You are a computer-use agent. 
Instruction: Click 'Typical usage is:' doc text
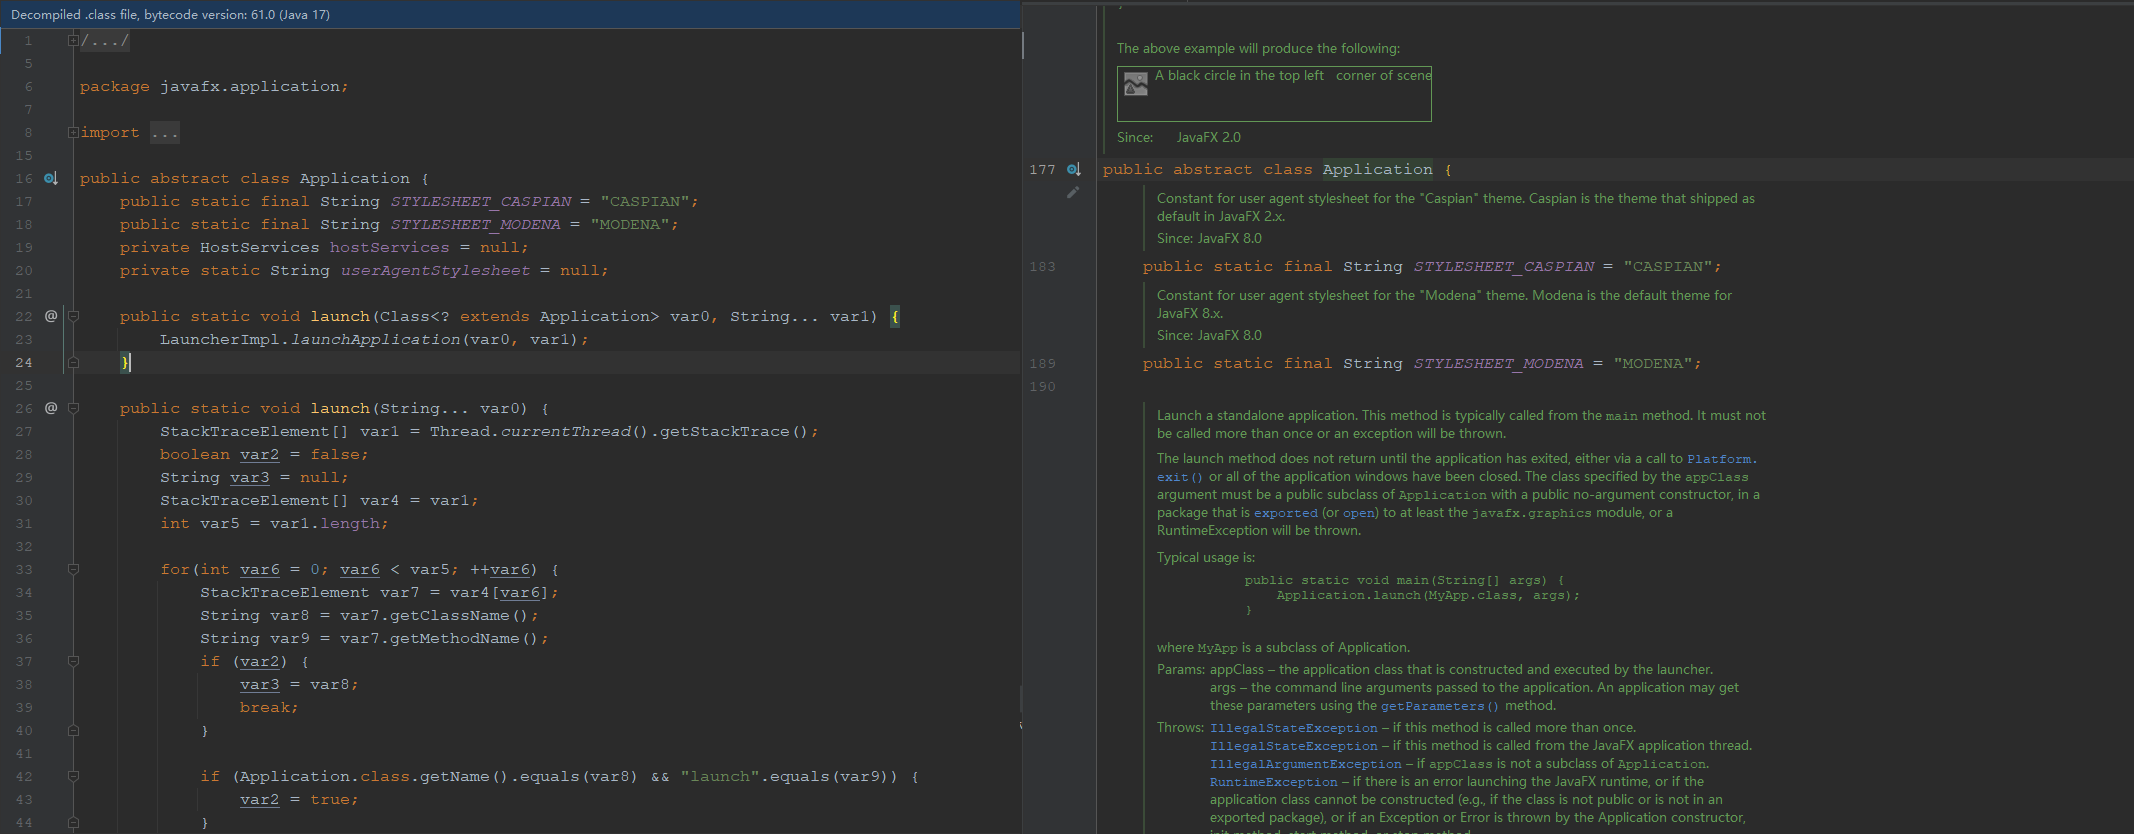(1205, 558)
